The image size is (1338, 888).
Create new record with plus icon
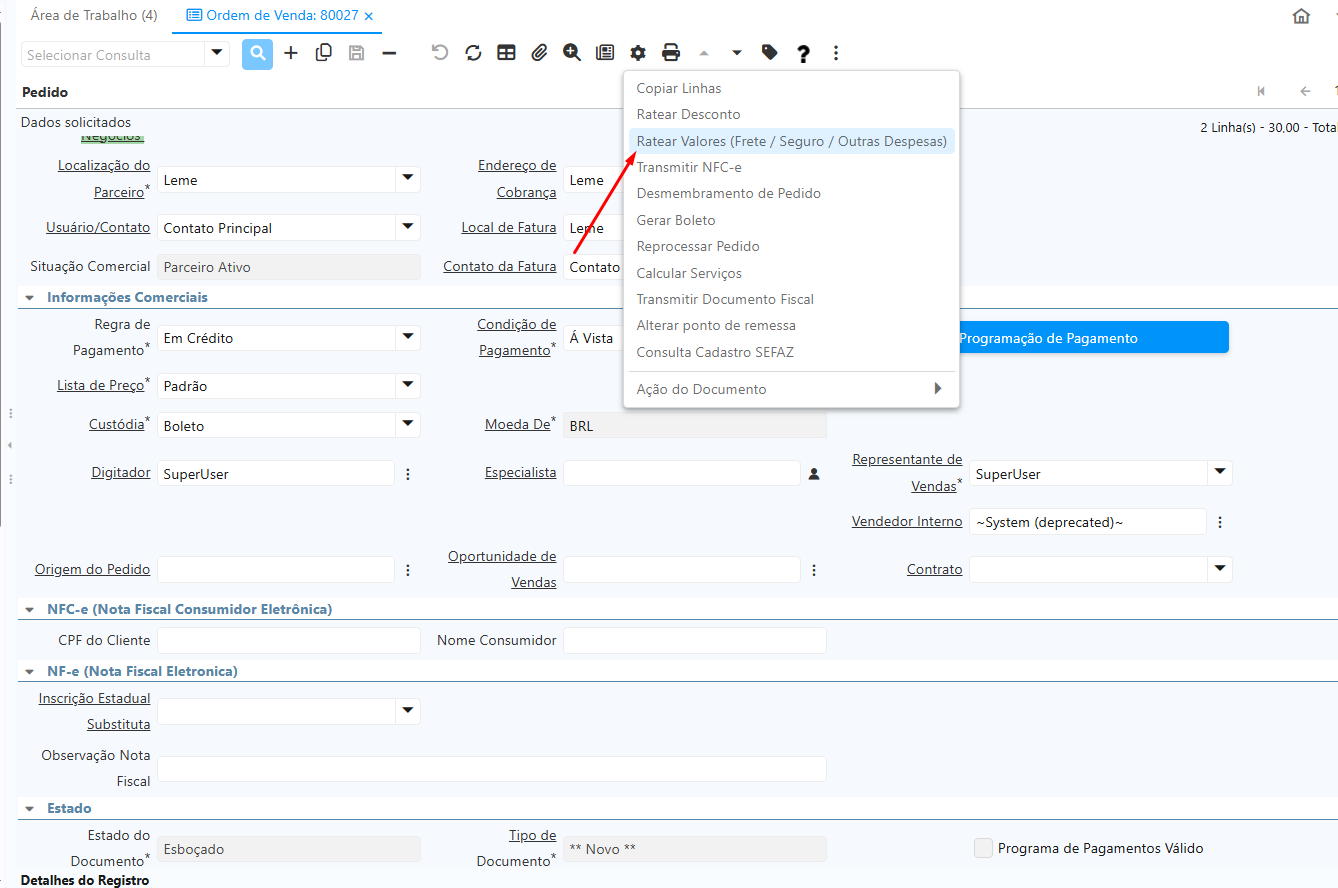pyautogui.click(x=291, y=53)
